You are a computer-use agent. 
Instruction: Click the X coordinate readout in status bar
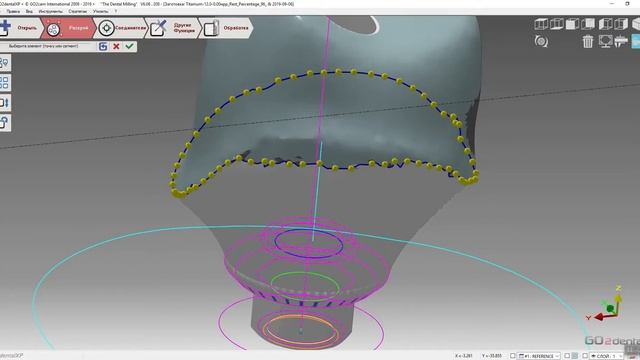pyautogui.click(x=464, y=356)
